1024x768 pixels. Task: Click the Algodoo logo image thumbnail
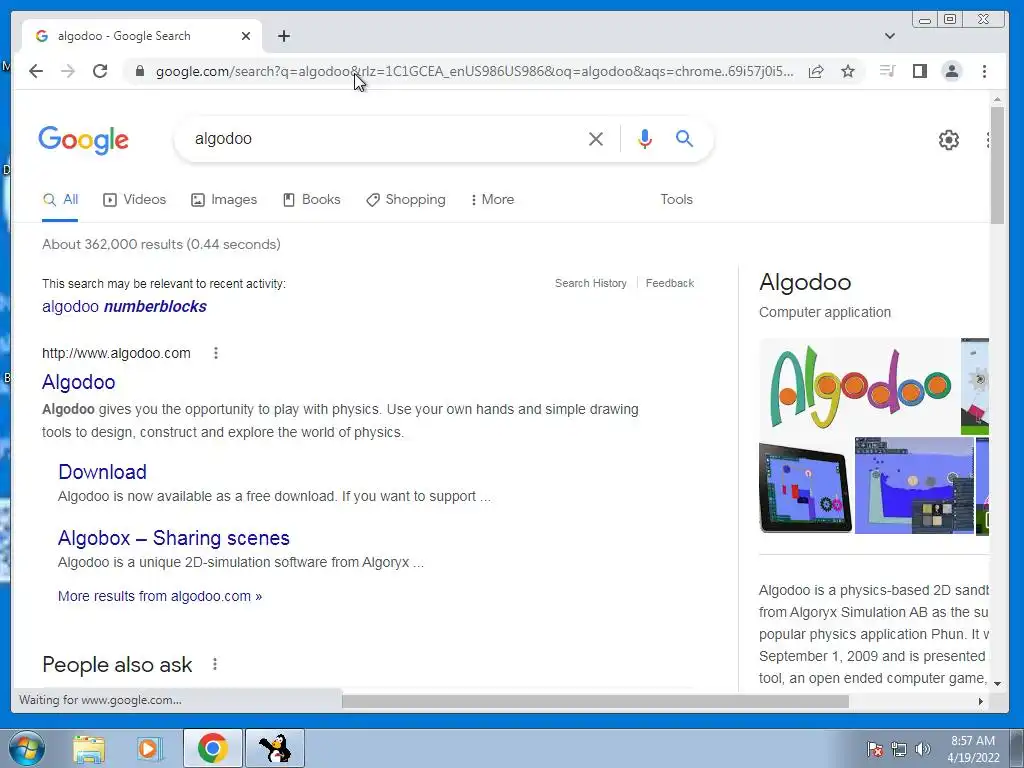(x=859, y=386)
